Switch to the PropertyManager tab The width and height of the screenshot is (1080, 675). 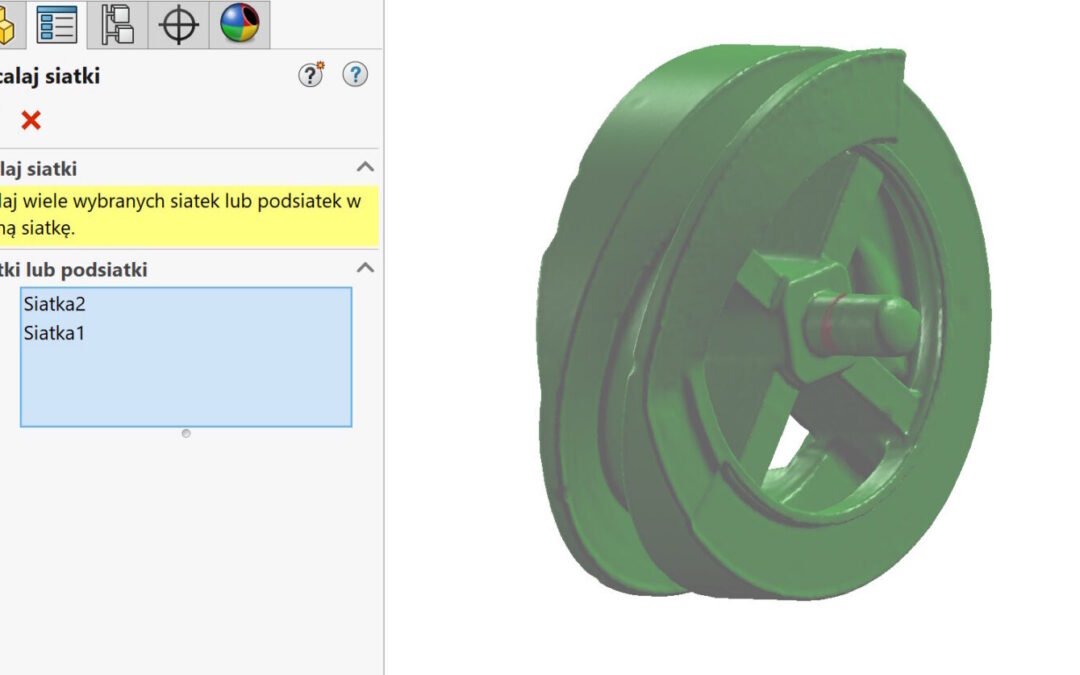pyautogui.click(x=57, y=25)
